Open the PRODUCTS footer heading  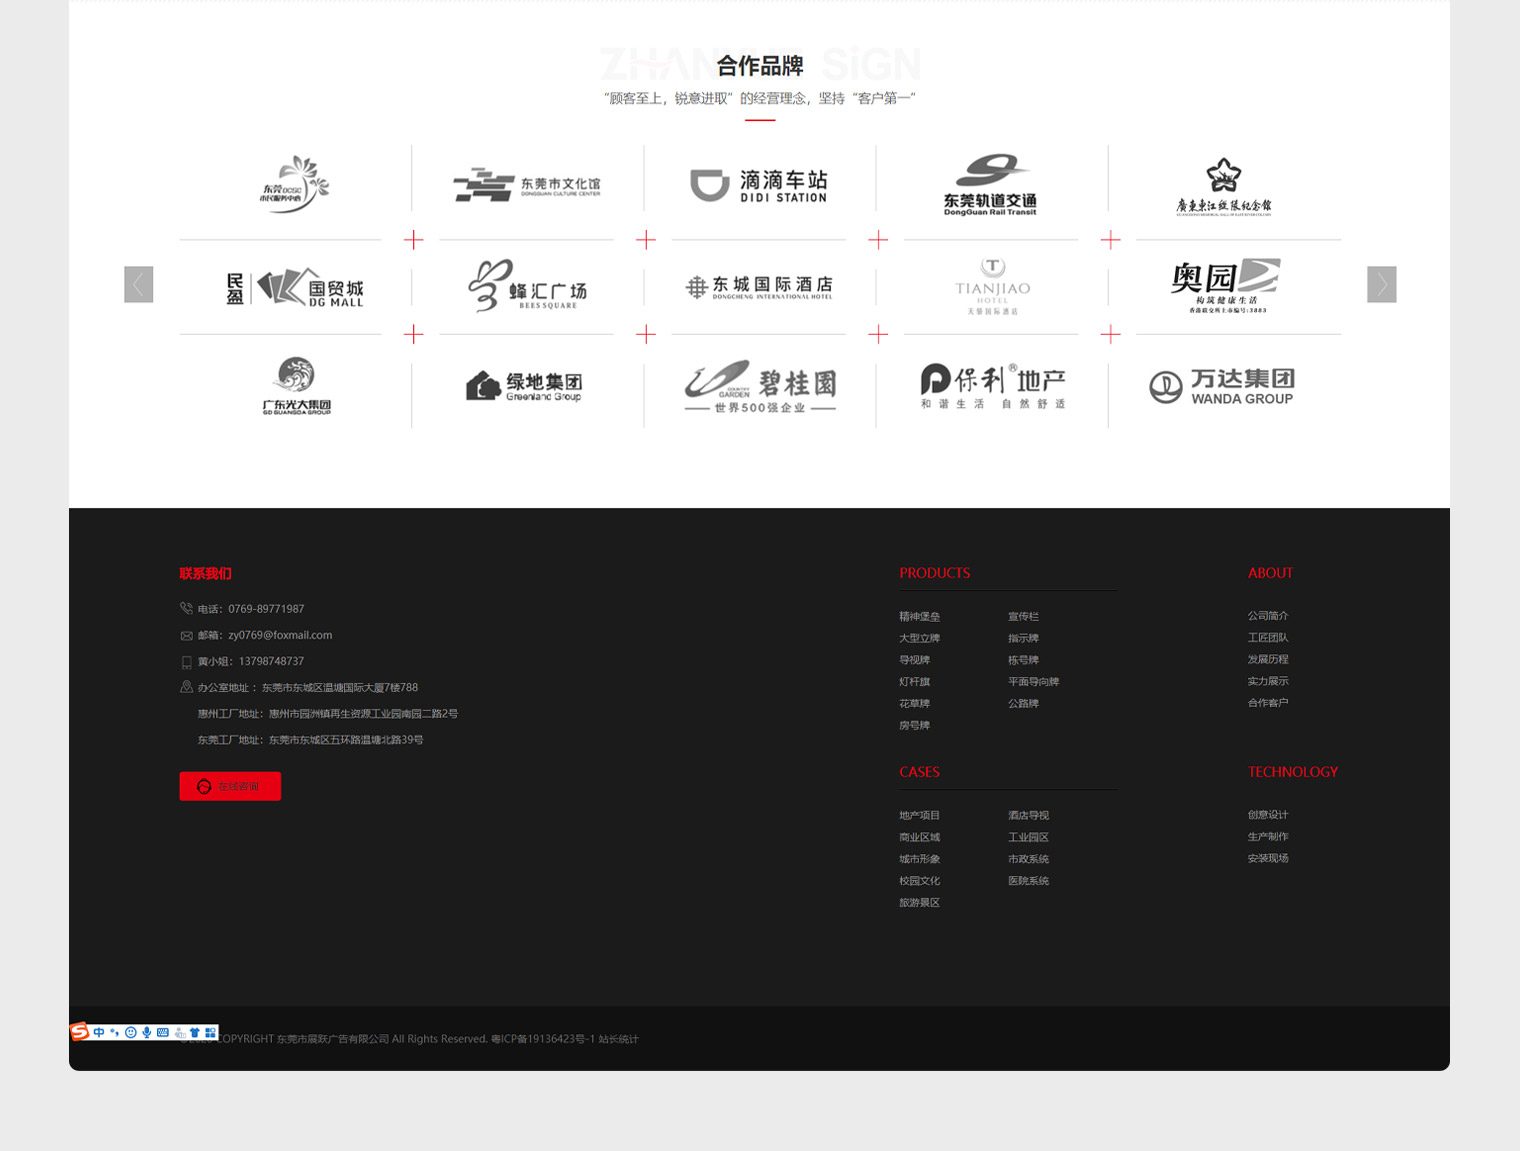click(934, 573)
